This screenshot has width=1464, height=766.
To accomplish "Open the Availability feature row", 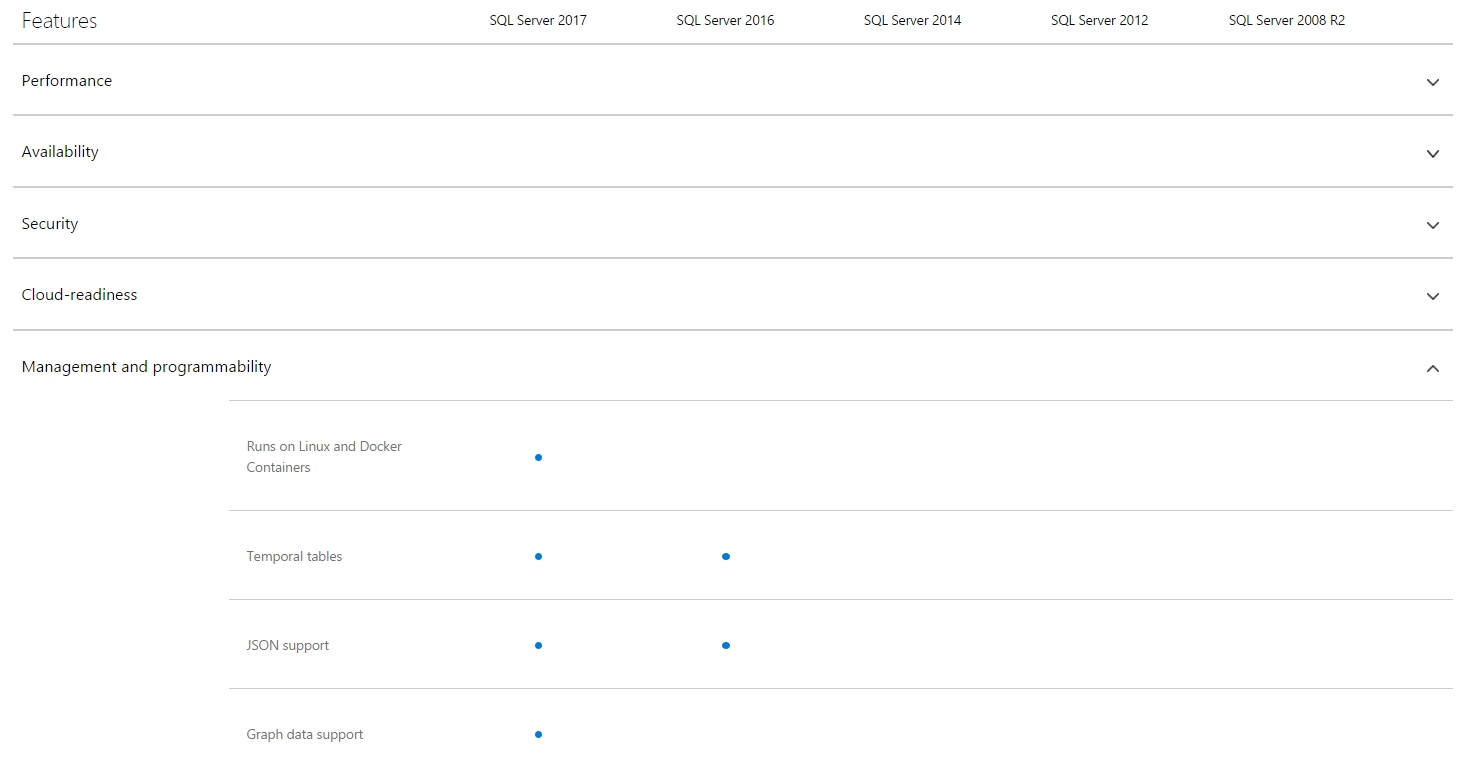I will [x=732, y=152].
